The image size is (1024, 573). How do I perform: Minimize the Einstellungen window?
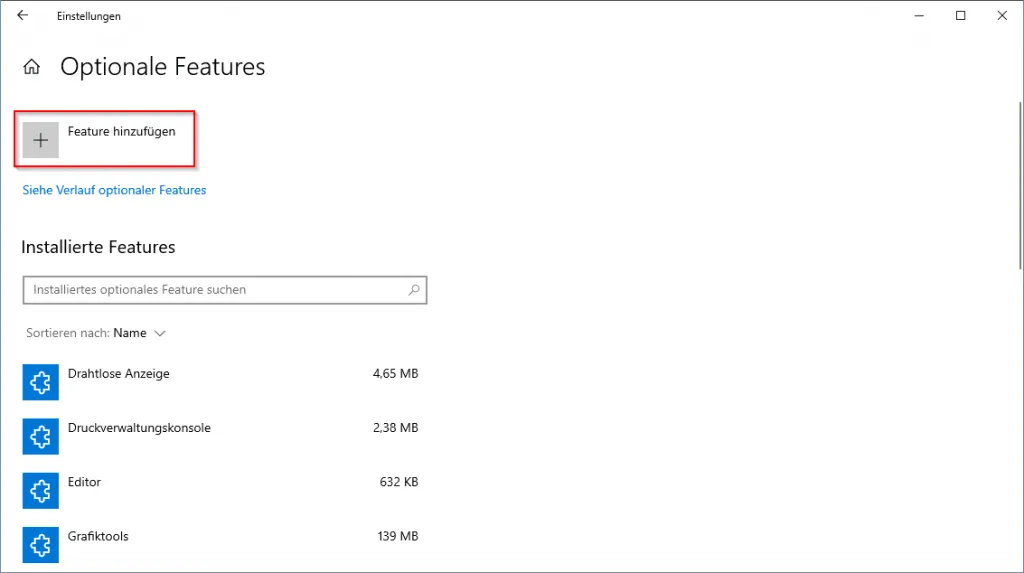(915, 16)
